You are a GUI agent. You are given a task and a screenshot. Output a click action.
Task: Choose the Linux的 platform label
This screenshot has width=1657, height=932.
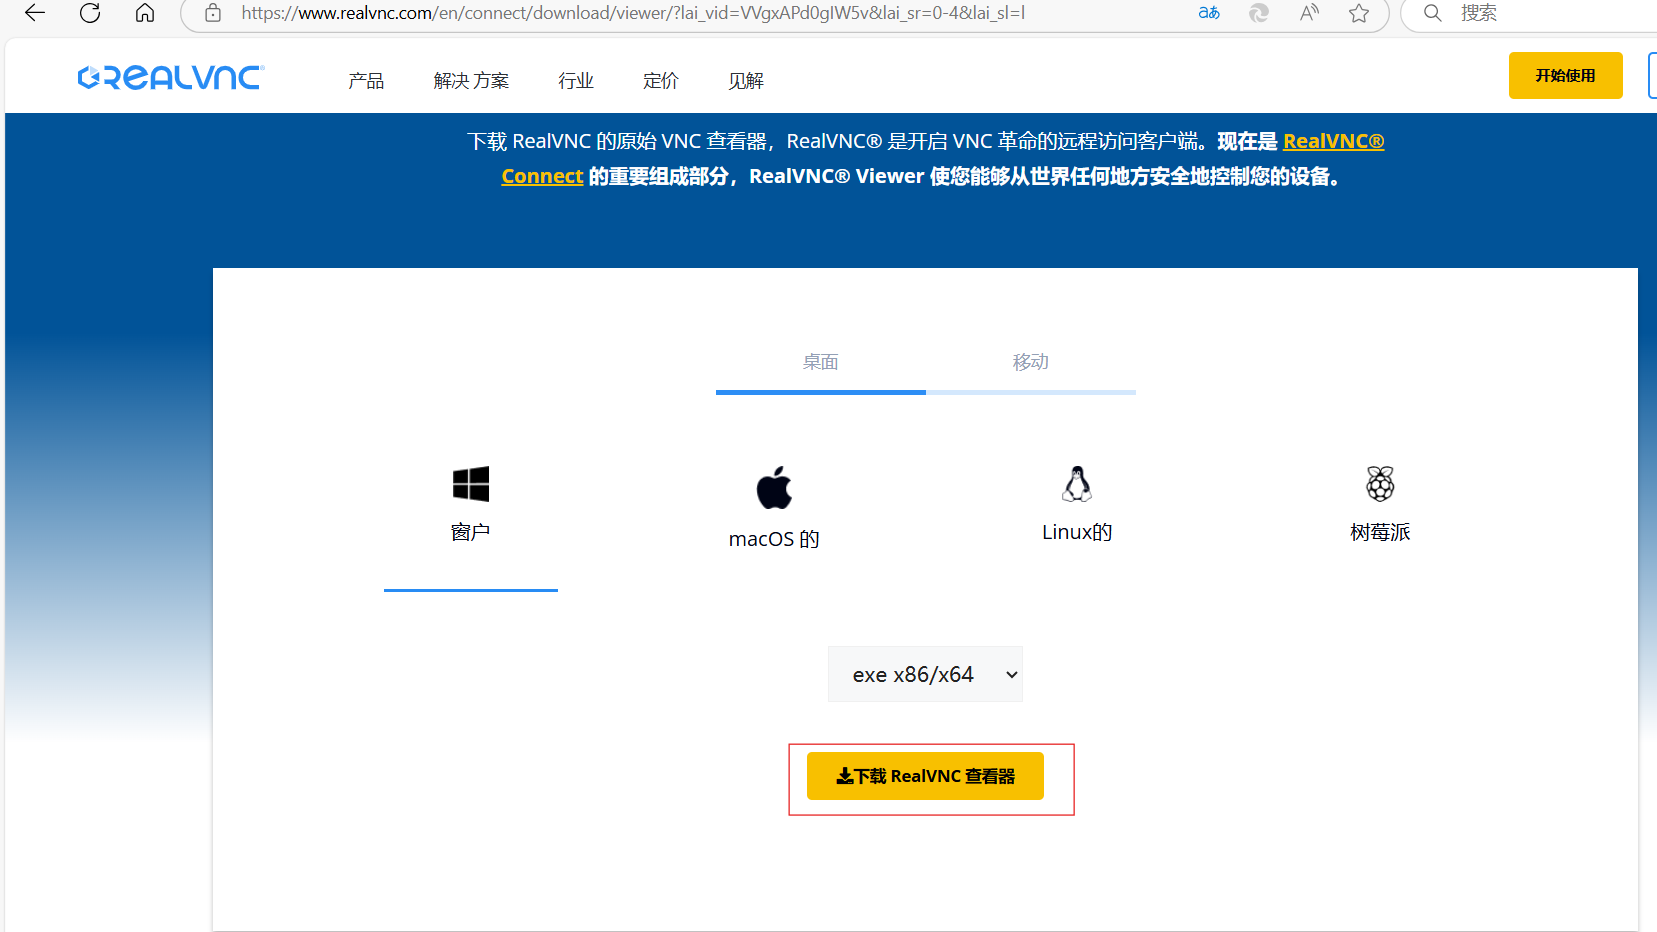(1077, 532)
